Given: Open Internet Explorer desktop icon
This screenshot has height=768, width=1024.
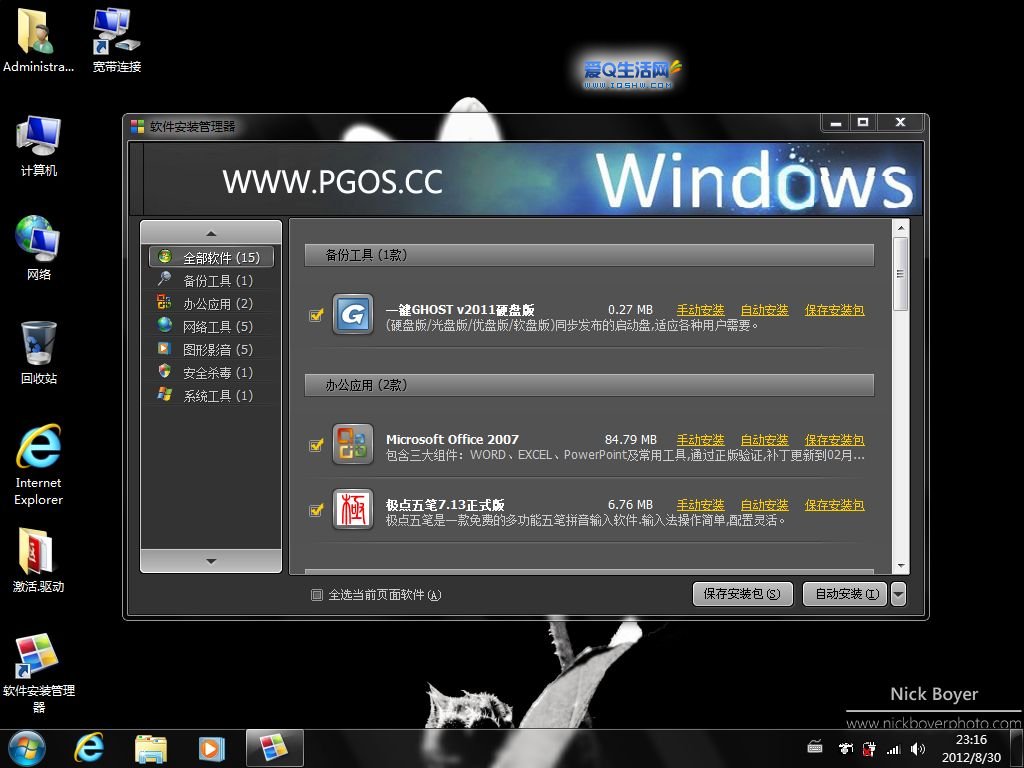Looking at the screenshot, I should (x=39, y=465).
